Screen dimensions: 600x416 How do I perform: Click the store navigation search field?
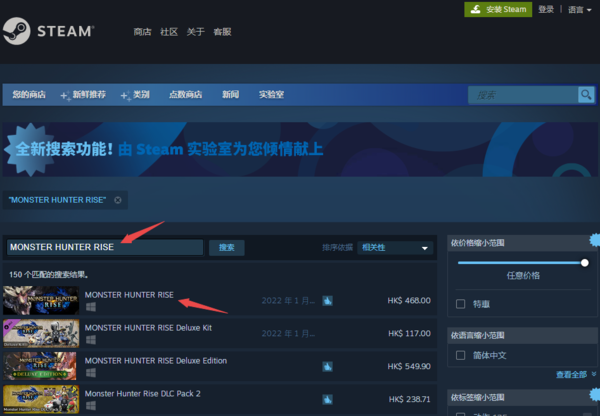click(x=523, y=95)
